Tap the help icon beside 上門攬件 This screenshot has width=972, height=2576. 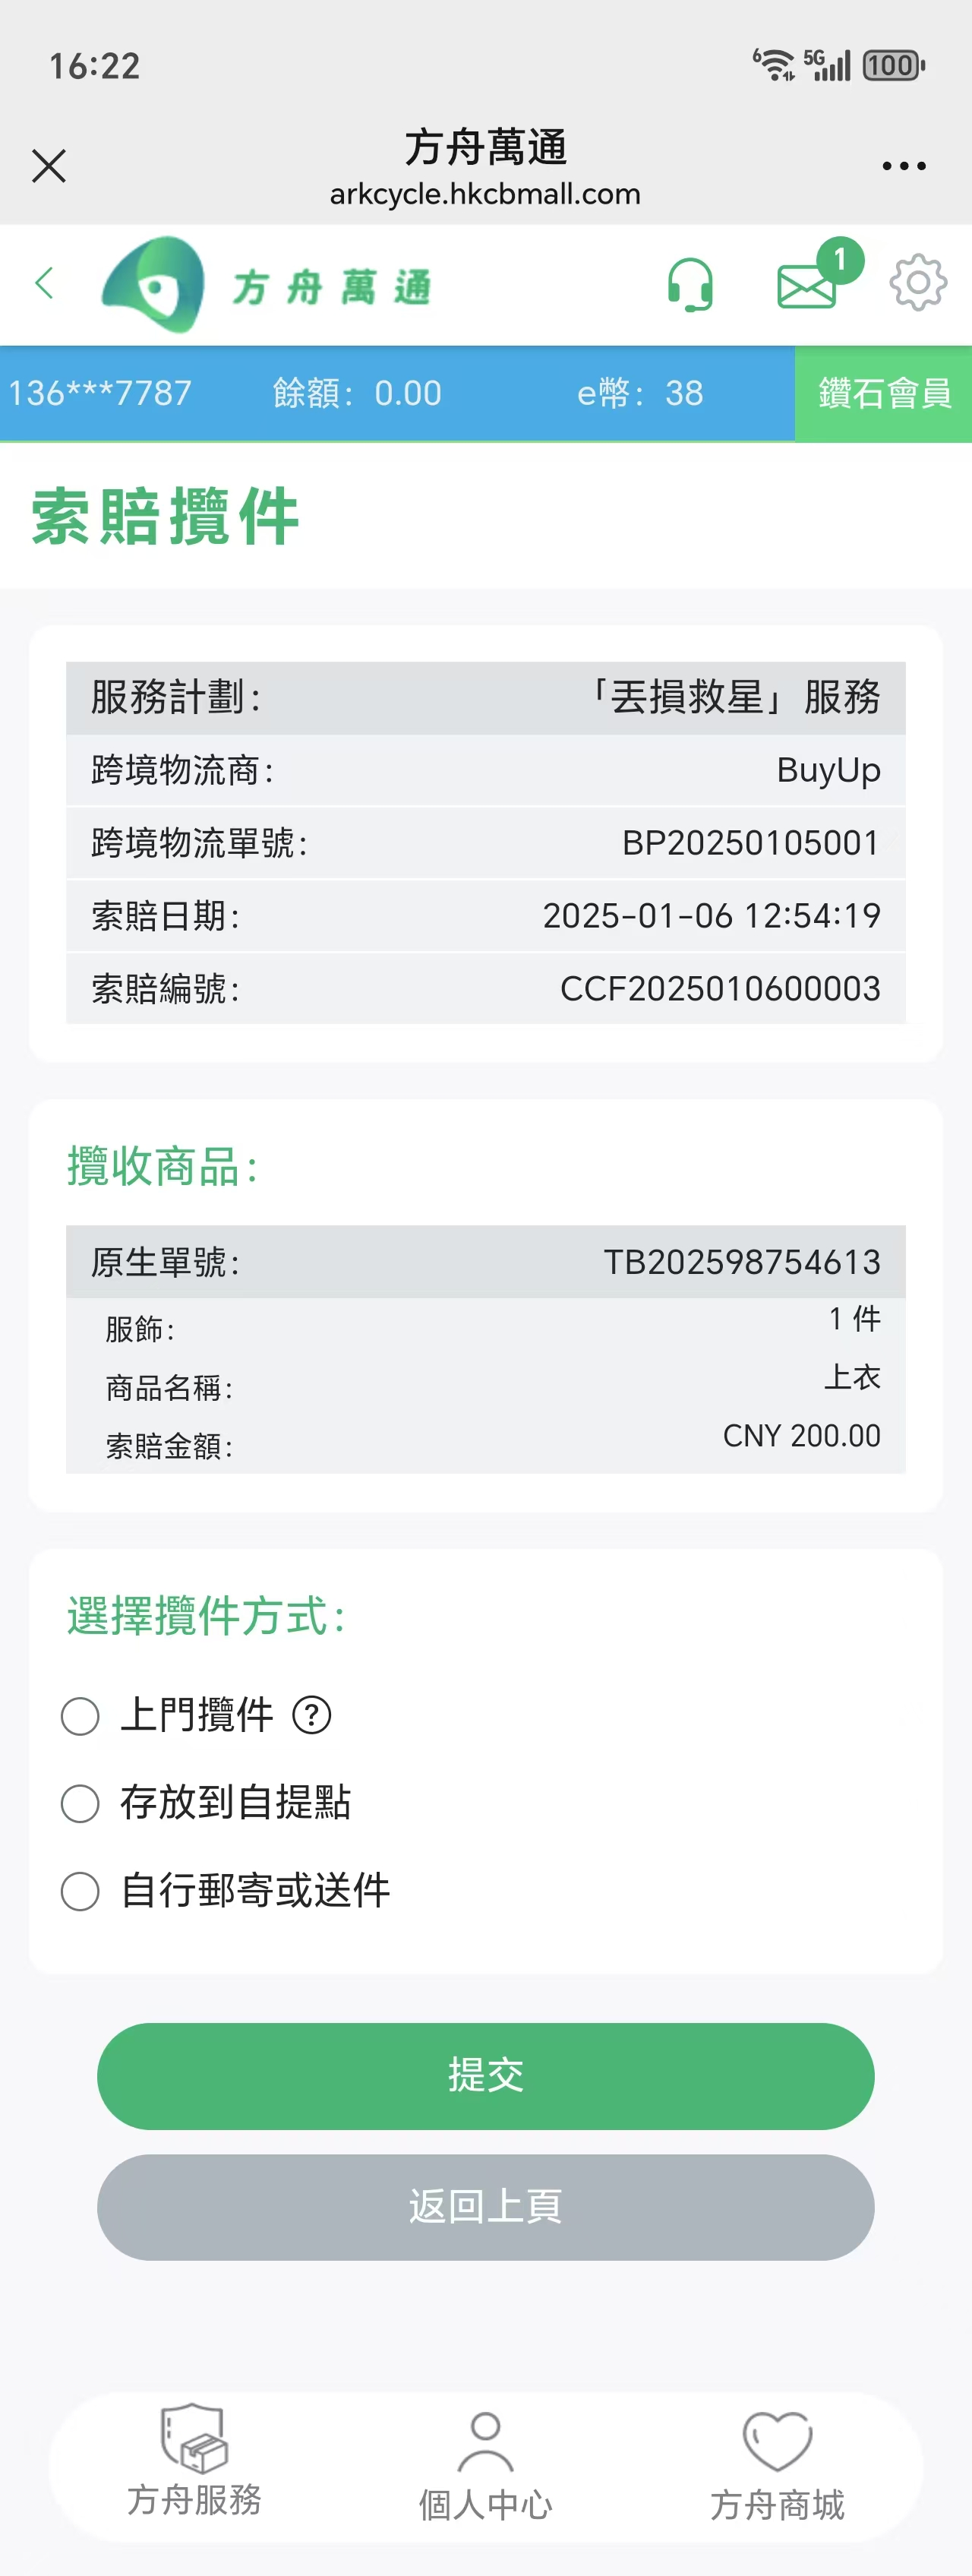point(312,1715)
